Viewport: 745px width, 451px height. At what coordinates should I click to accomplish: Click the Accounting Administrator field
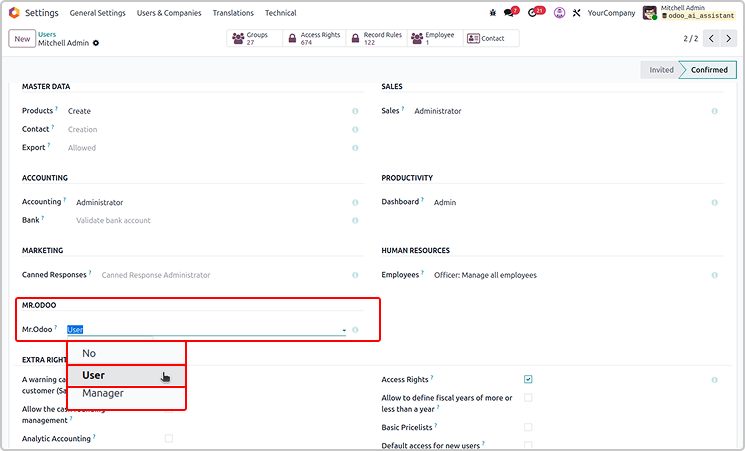tap(98, 202)
